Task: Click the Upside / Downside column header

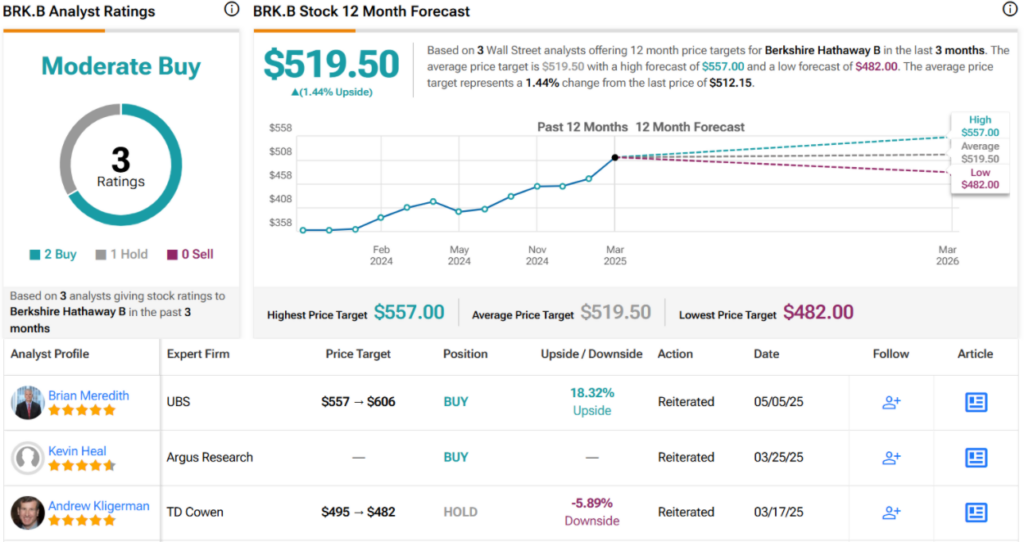Action: (x=591, y=354)
